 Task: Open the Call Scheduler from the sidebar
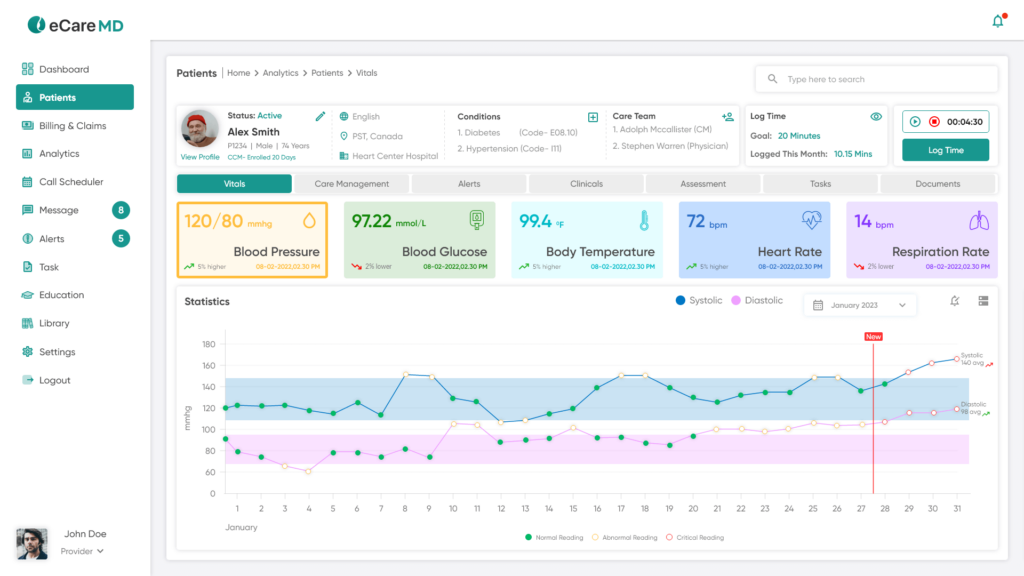click(72, 181)
